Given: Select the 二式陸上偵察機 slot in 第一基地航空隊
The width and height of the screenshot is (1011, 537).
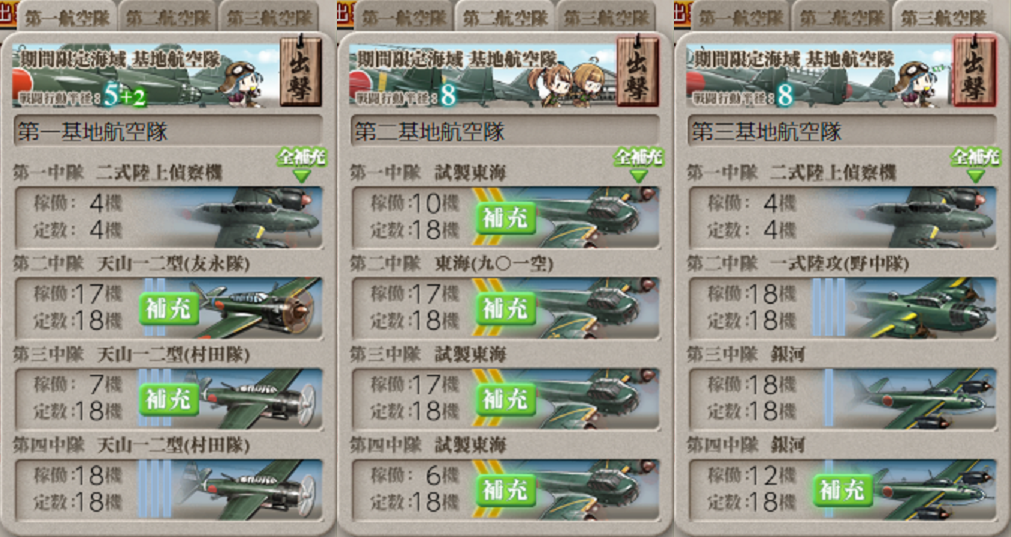Looking at the screenshot, I should point(169,217).
